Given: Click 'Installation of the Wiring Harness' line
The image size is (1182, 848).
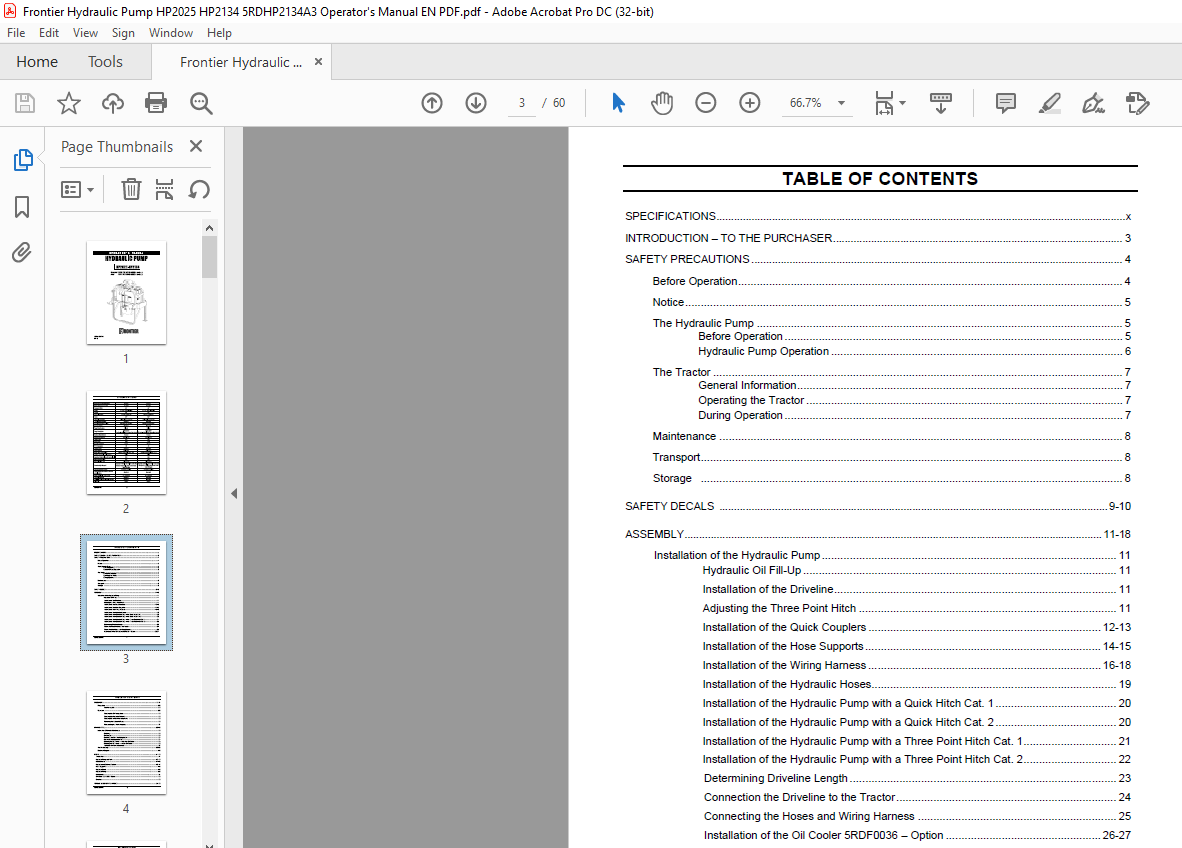Looking at the screenshot, I should point(917,666).
